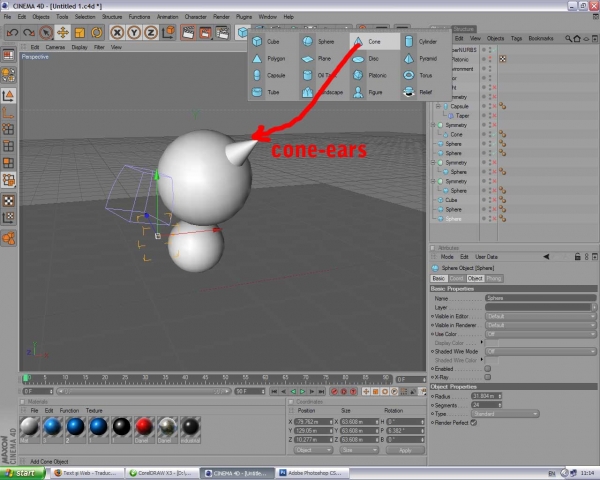Select the Live Selection tool
The height and width of the screenshot is (480, 600).
click(46, 33)
